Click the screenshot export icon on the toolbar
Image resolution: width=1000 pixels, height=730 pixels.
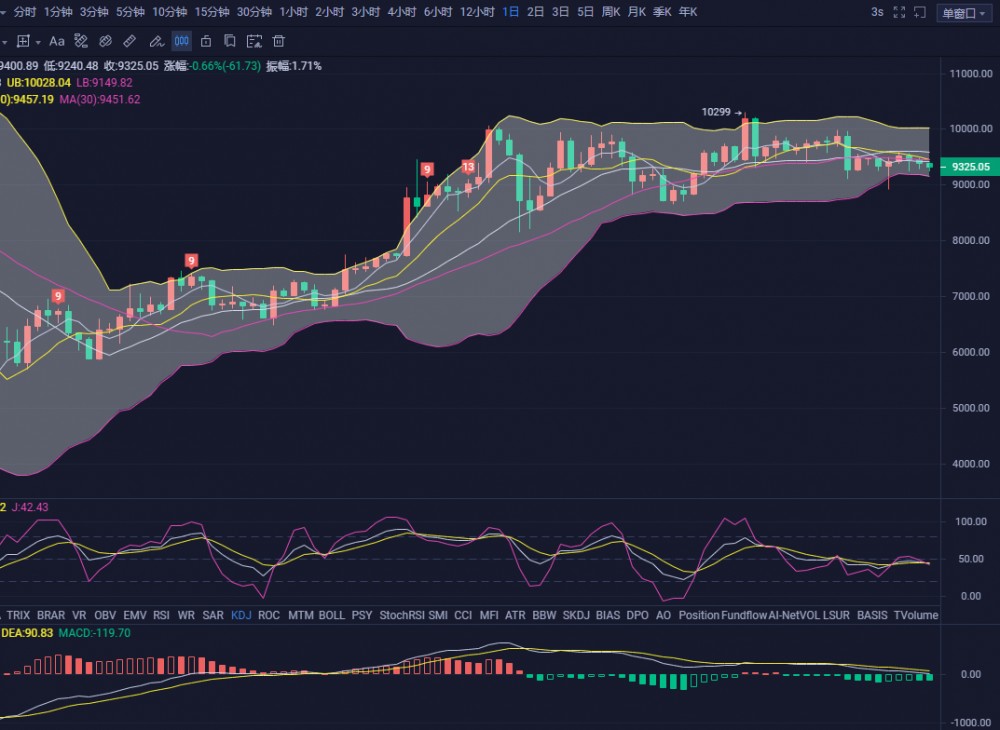point(255,41)
